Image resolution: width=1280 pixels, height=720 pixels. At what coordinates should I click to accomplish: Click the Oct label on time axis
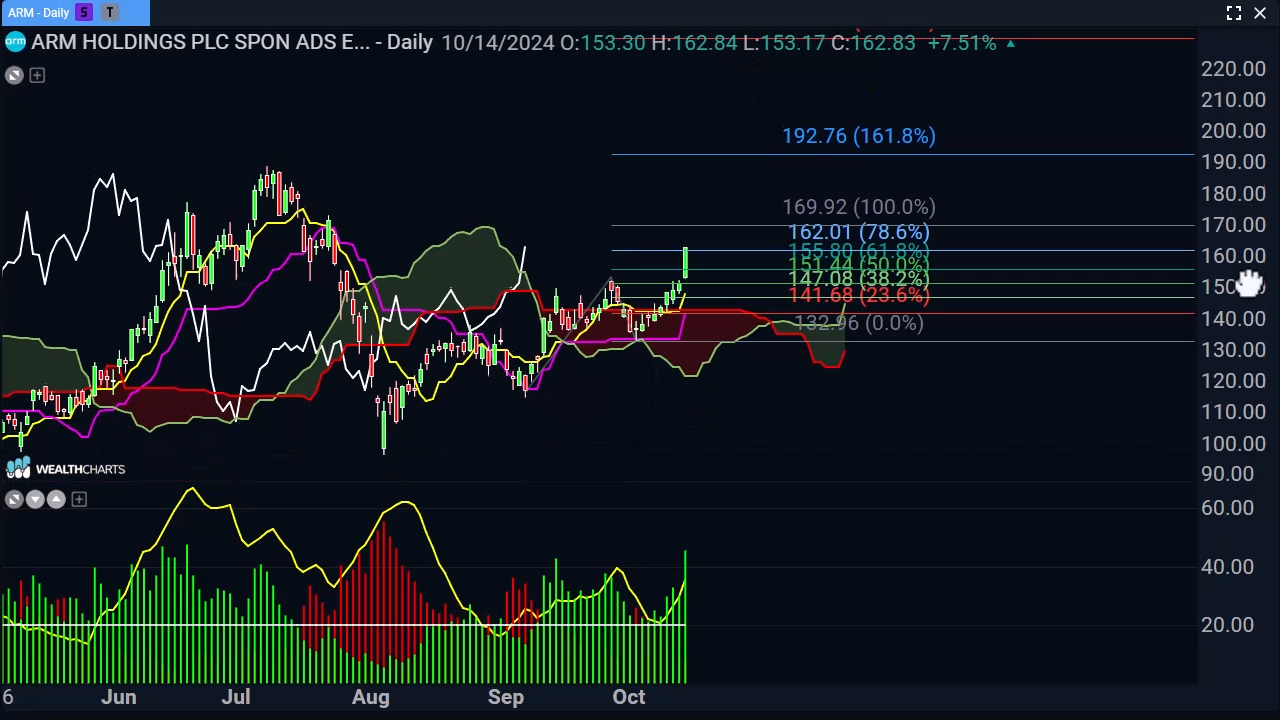(629, 697)
